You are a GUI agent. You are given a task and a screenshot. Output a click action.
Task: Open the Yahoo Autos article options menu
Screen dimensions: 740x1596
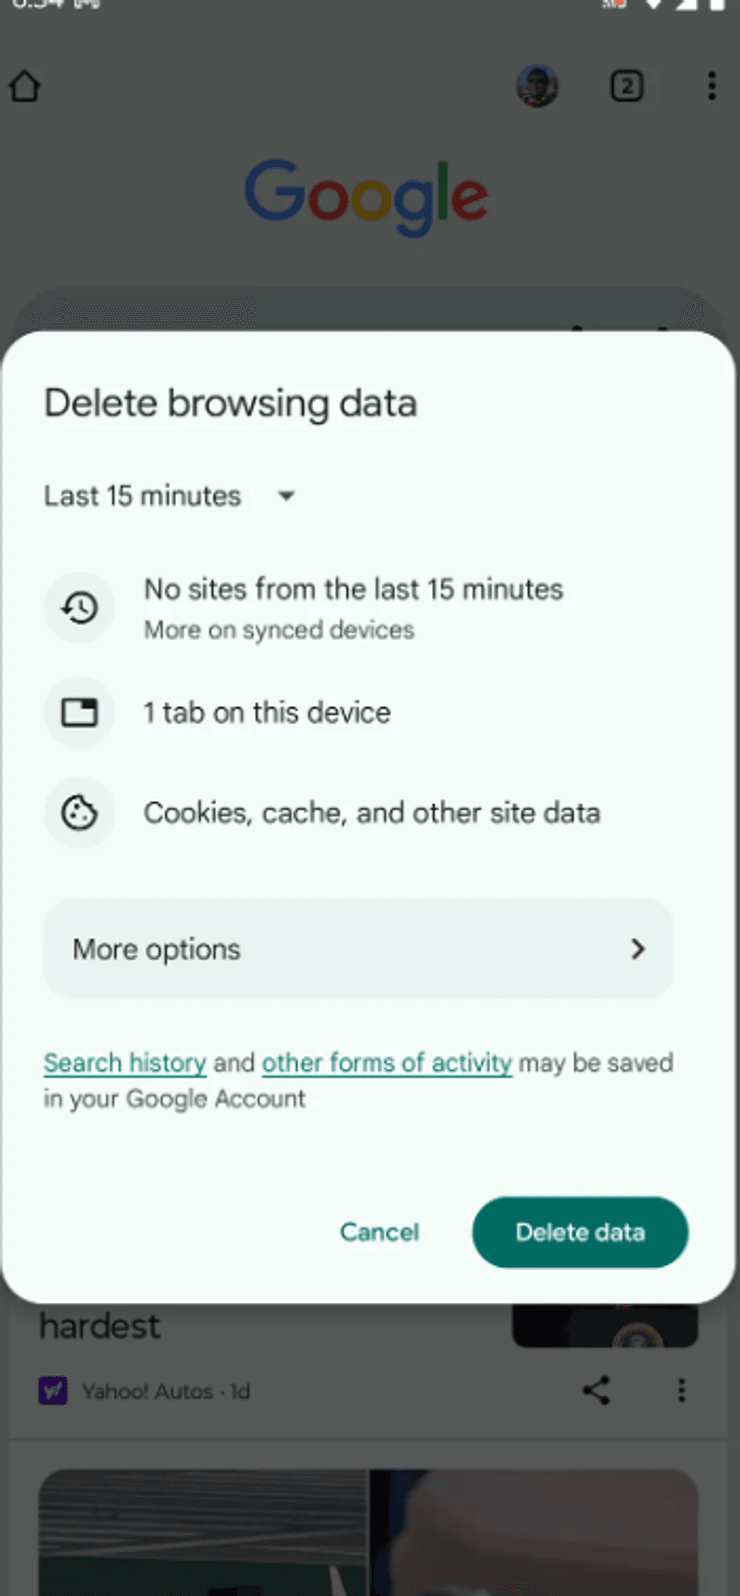(681, 1390)
